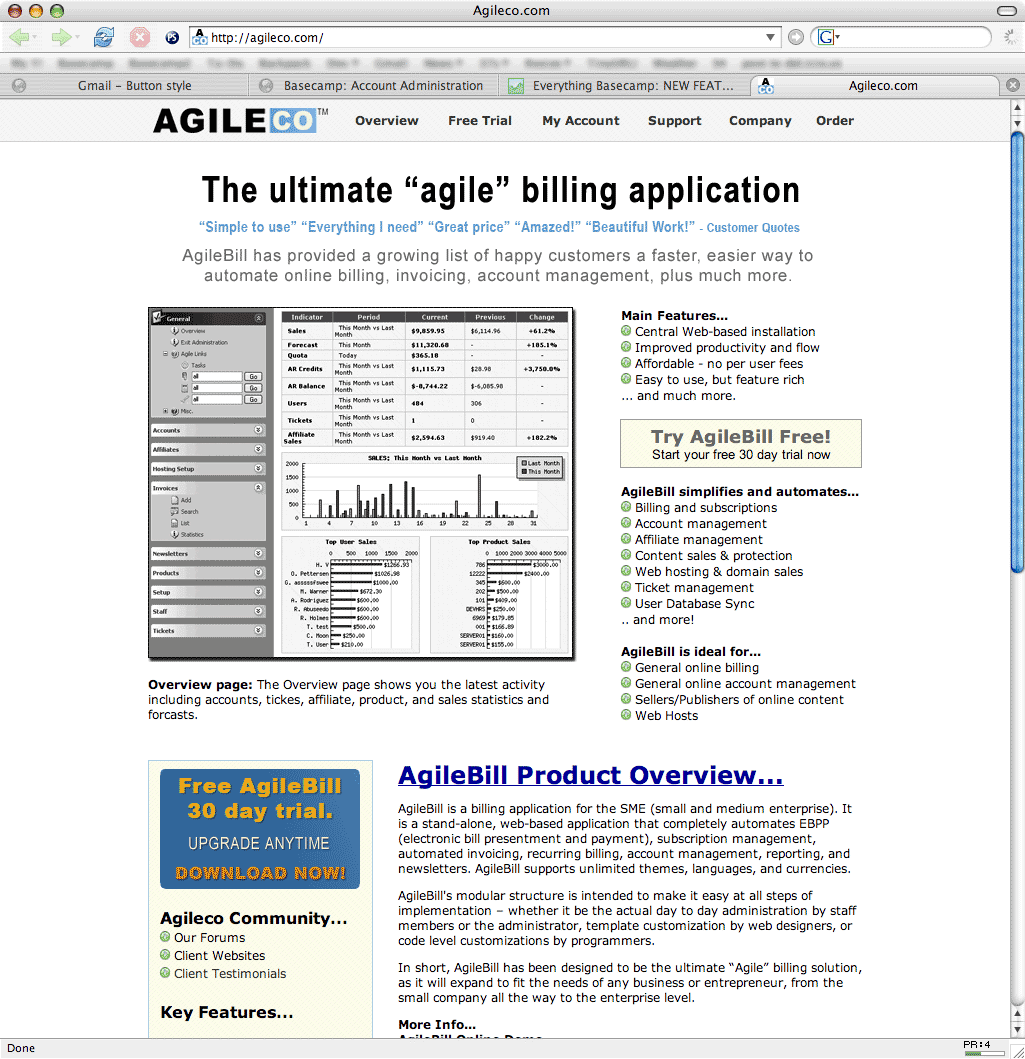
Task: Click the toolbar collapse pill in the title bar
Action: pyautogui.click(x=1006, y=11)
